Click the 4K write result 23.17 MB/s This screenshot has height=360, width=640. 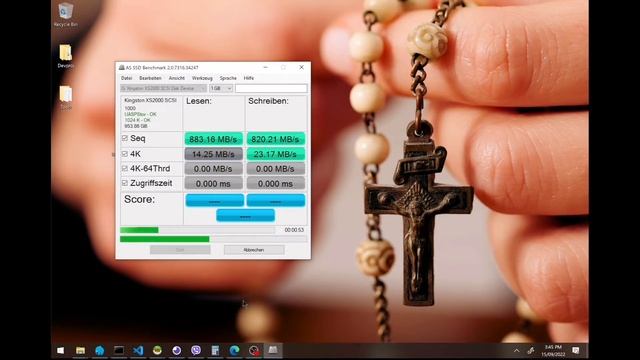[x=276, y=154]
